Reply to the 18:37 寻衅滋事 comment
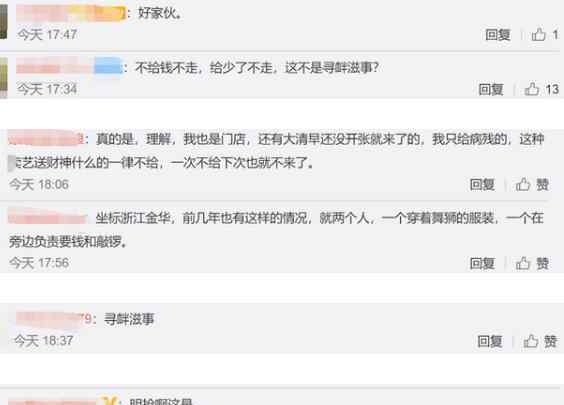The image size is (564, 405). click(490, 341)
